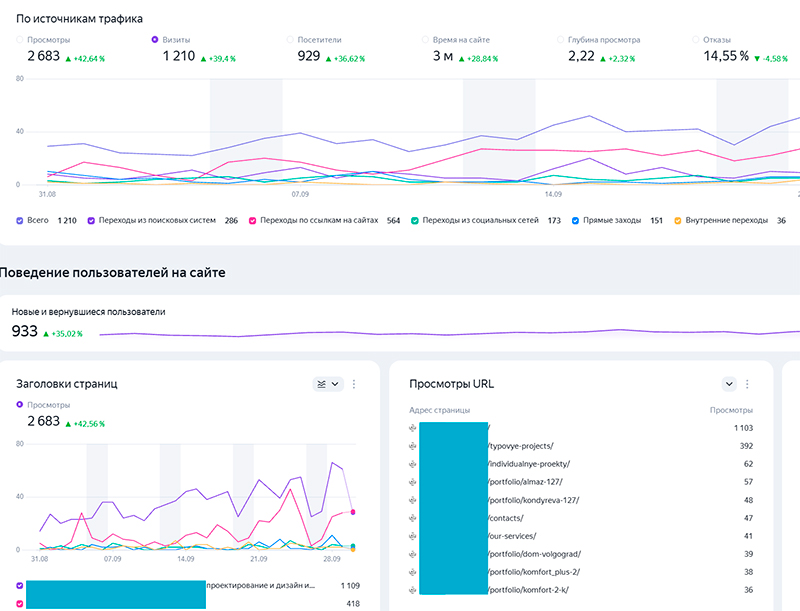Click link icon beside /typovye-projects/ row
The height and width of the screenshot is (611, 800).
(413, 446)
